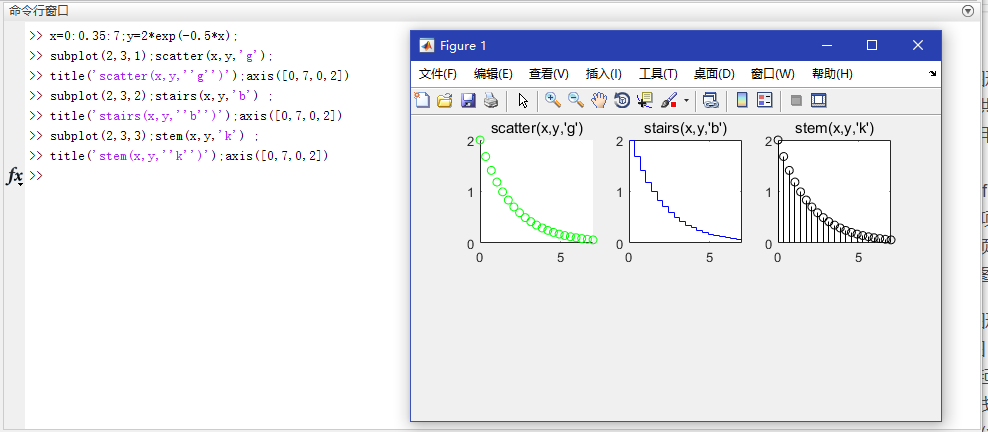Click the scatter(x,y,'g') plot title
Screen dimensions: 988x432
537,129
